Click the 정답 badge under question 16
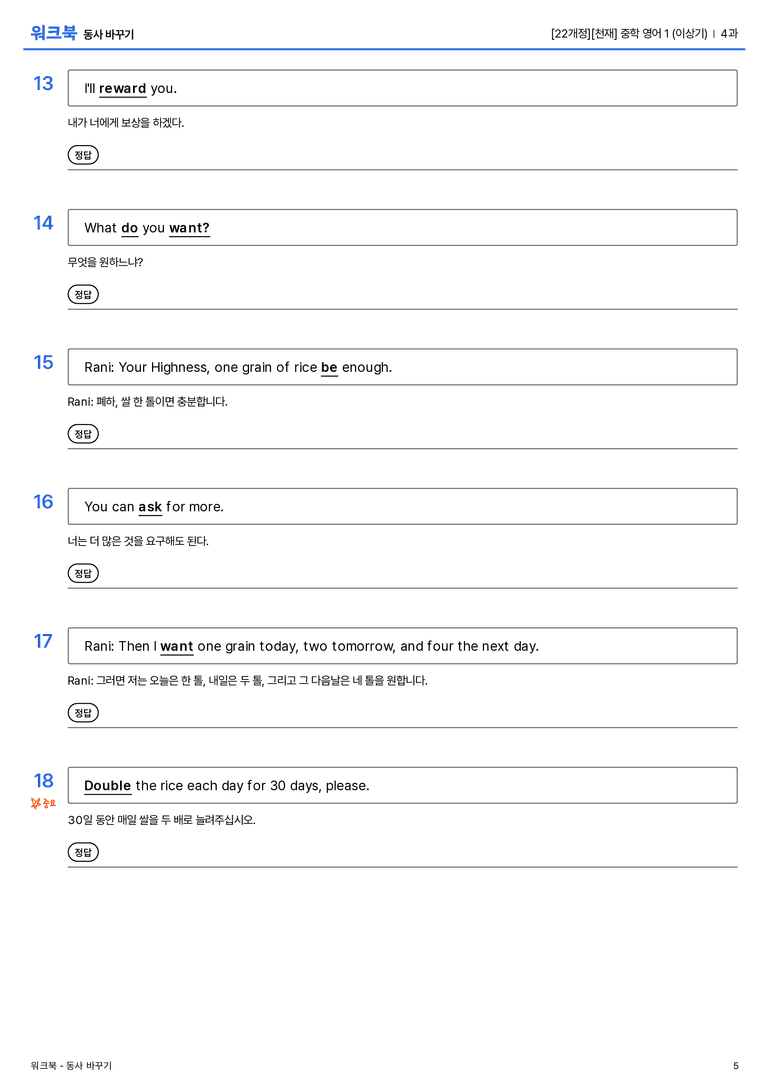The width and height of the screenshot is (768, 1087). [x=83, y=573]
